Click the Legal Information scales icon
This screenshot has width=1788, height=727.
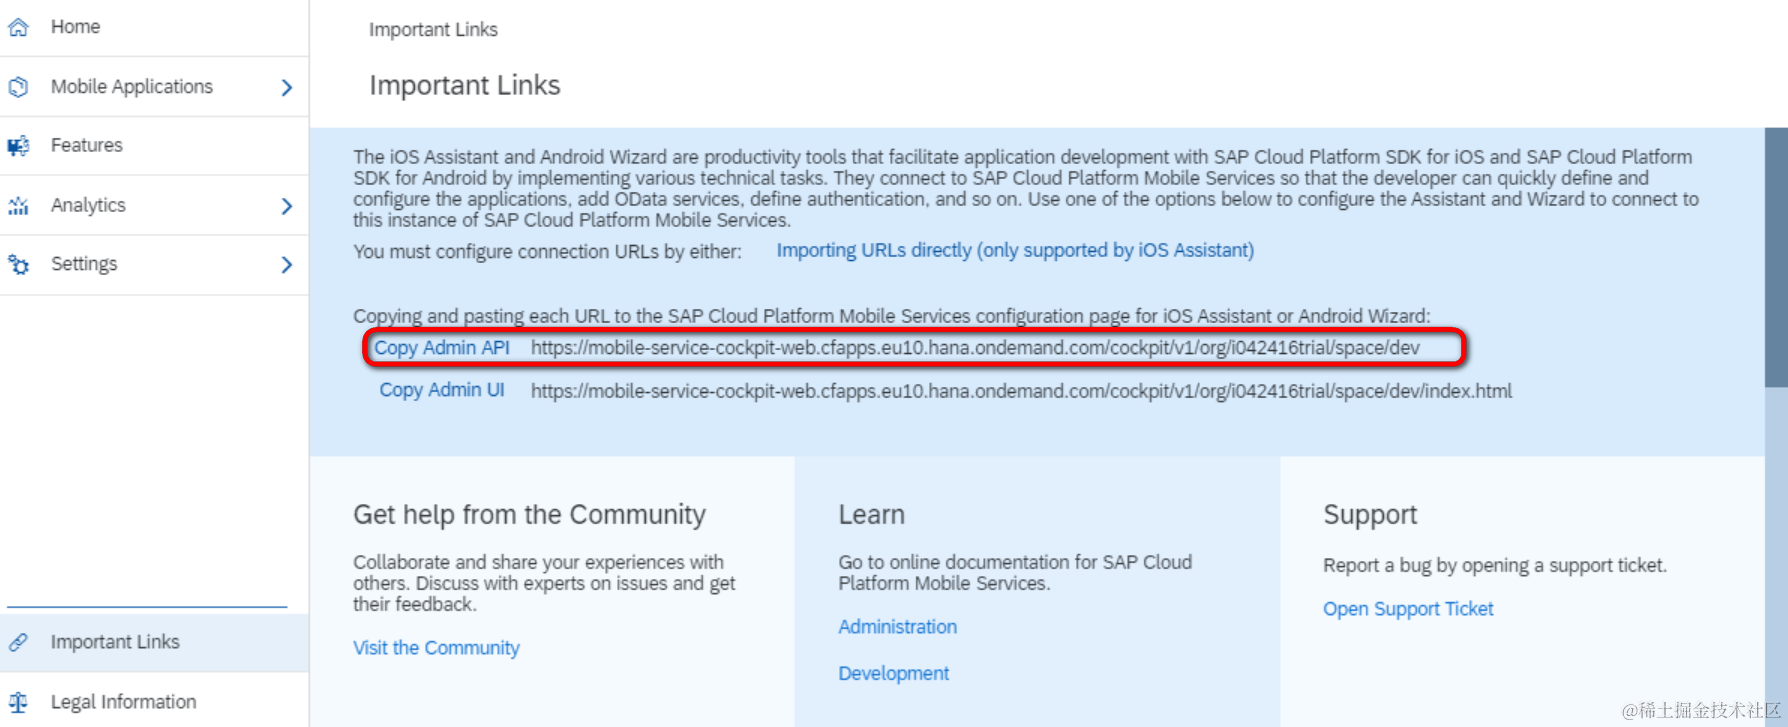point(18,702)
